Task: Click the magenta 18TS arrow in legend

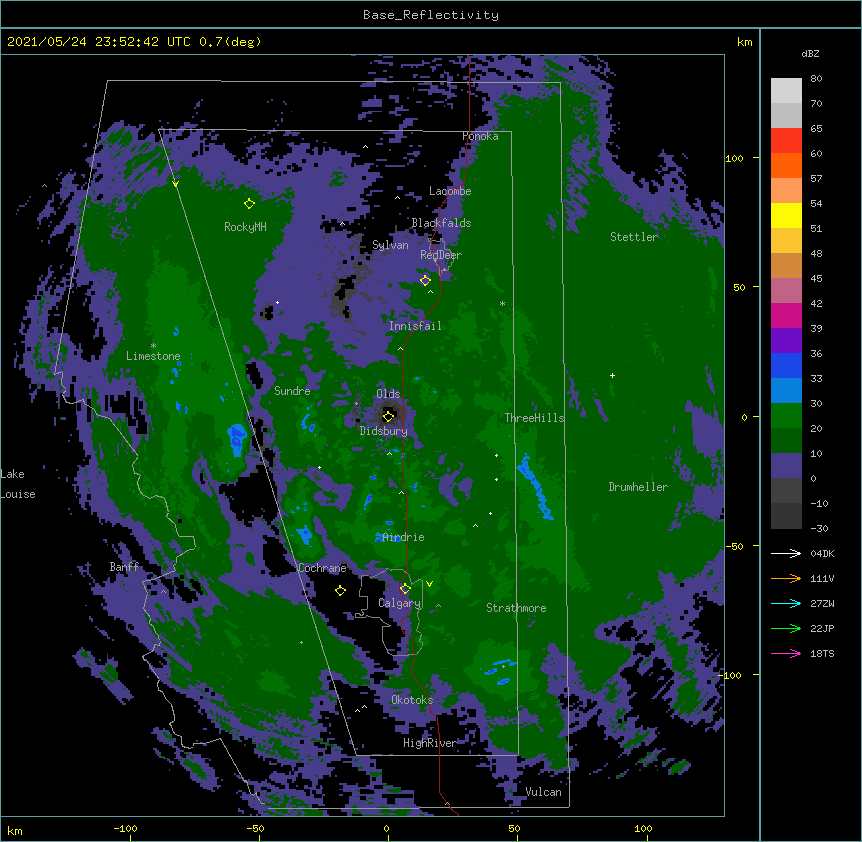Action: [786, 653]
